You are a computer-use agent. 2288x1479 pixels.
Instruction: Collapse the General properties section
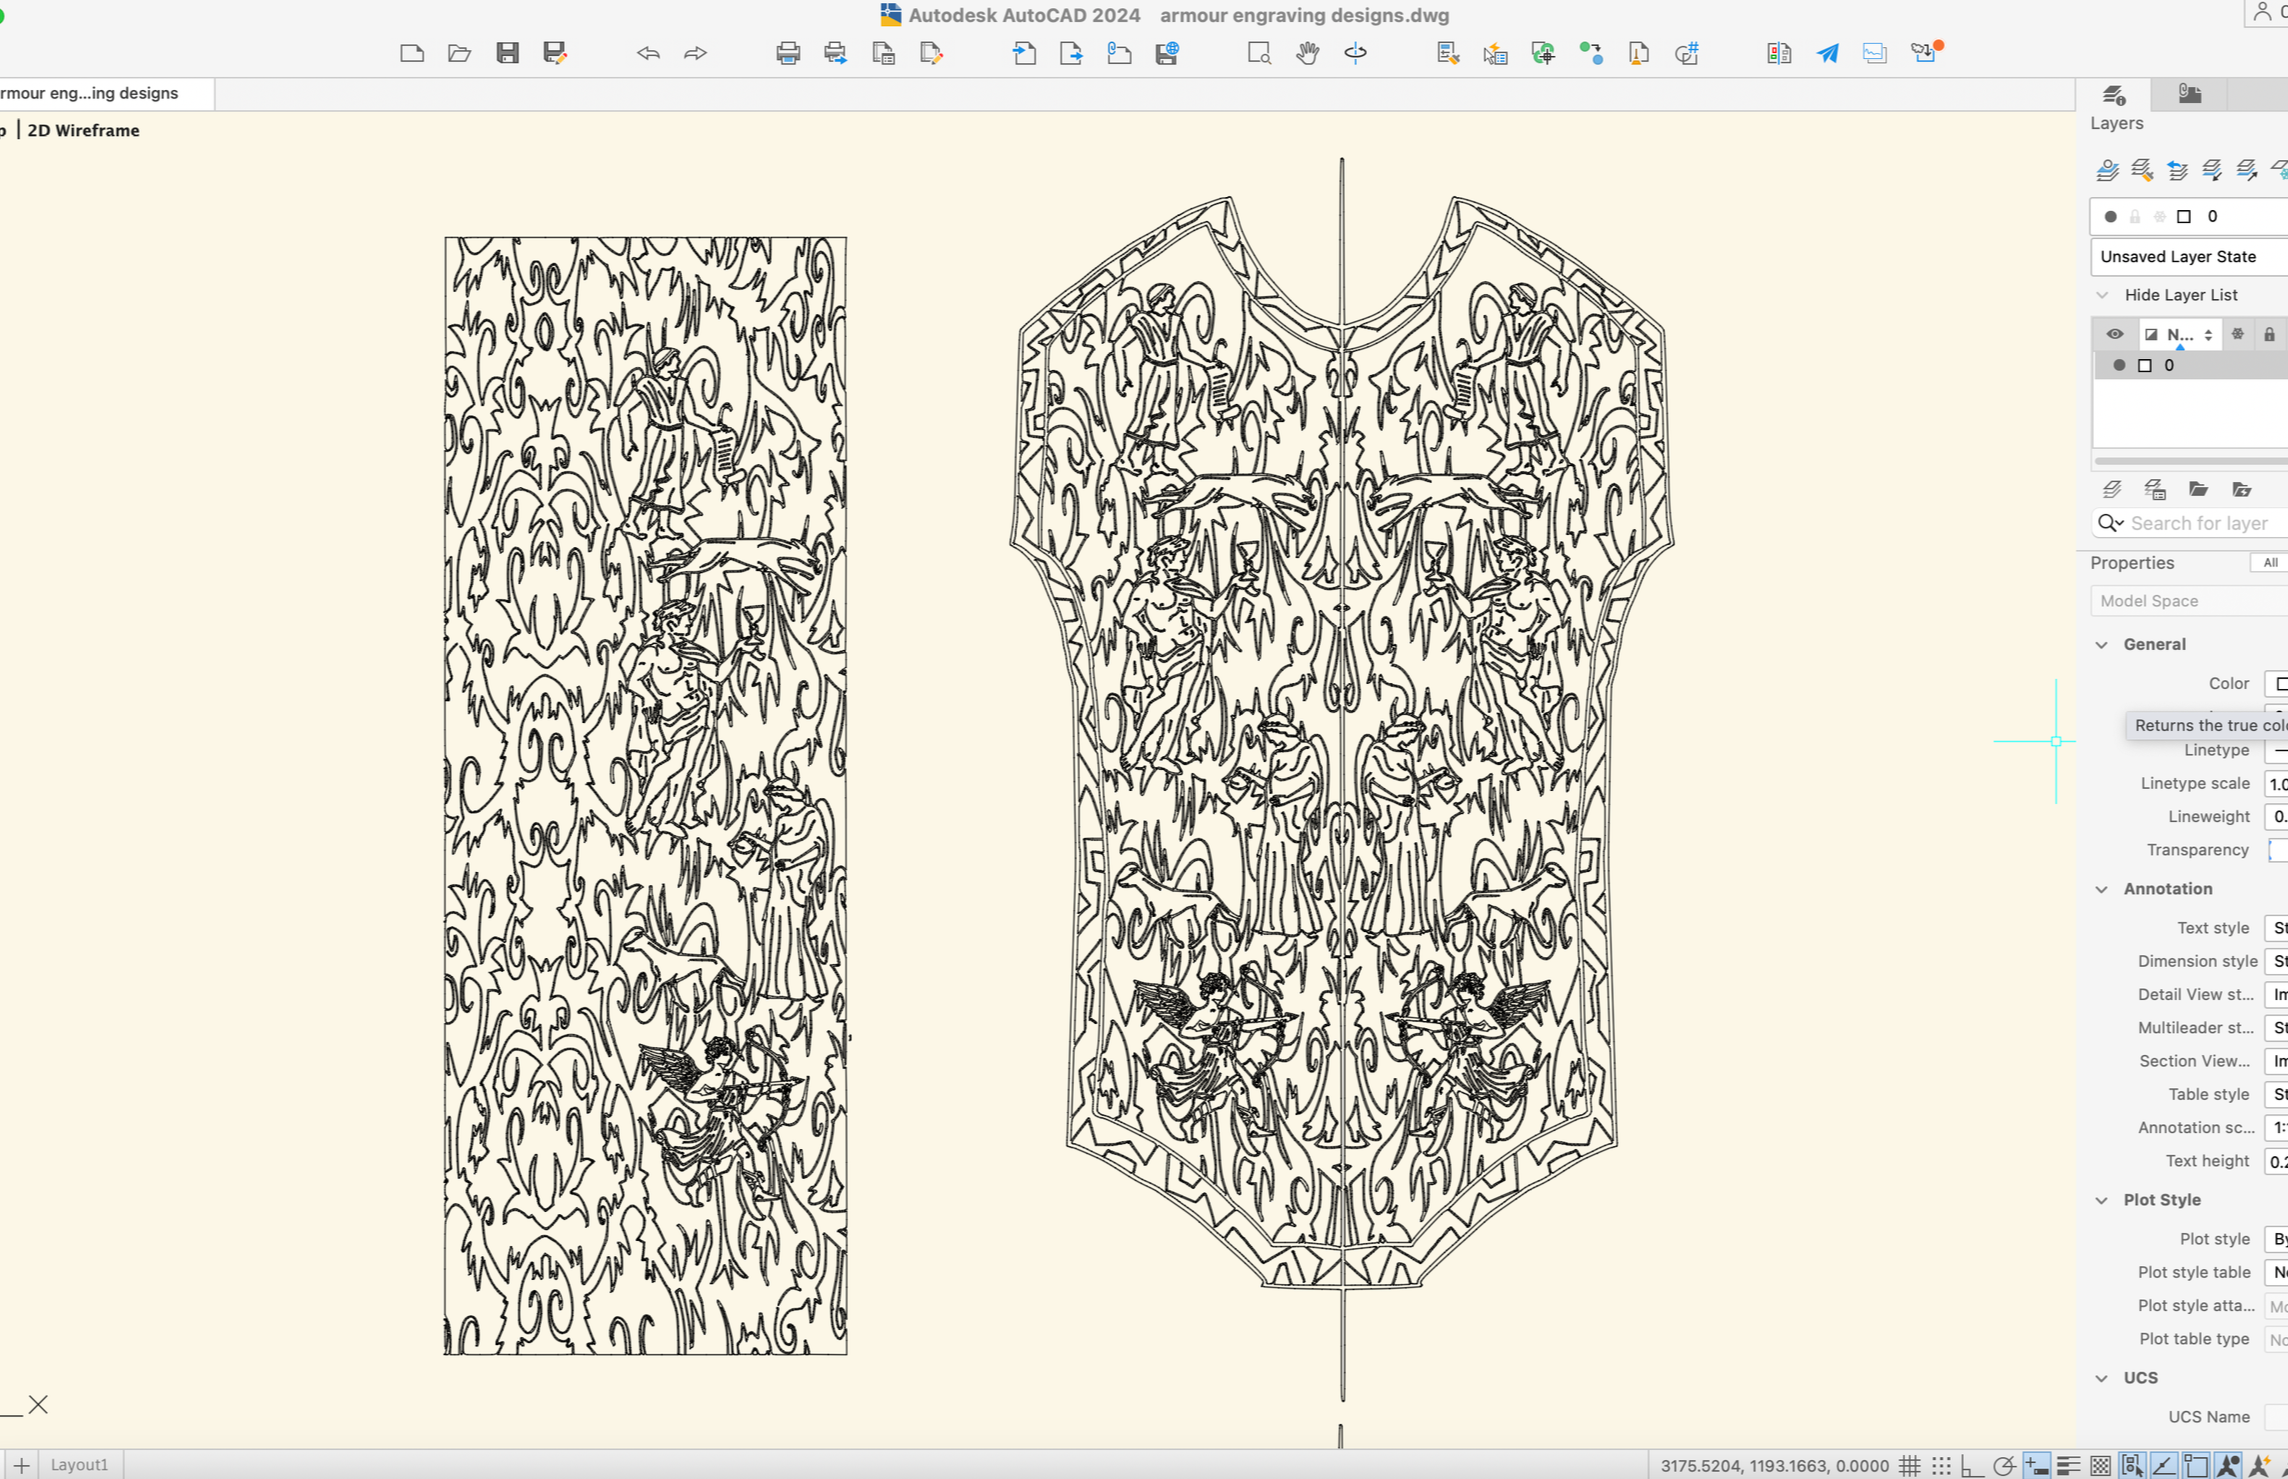(x=2102, y=645)
